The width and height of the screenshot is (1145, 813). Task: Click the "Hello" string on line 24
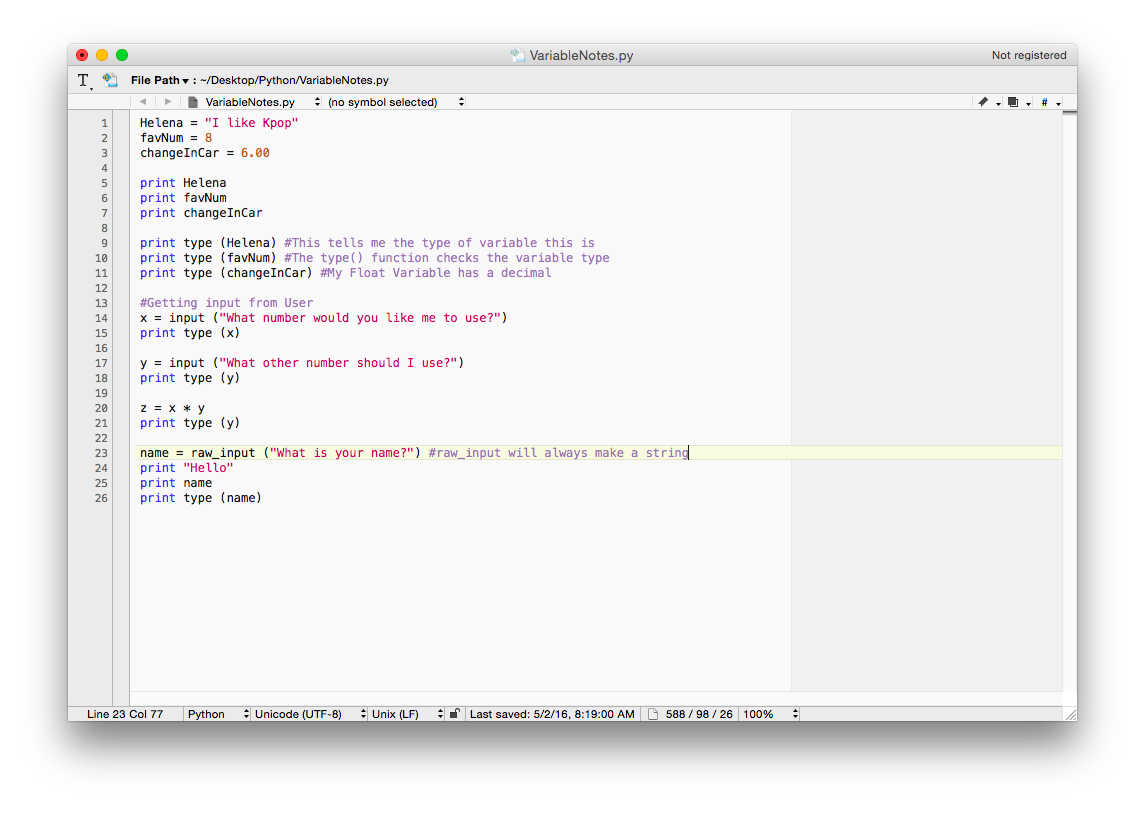[x=208, y=467]
